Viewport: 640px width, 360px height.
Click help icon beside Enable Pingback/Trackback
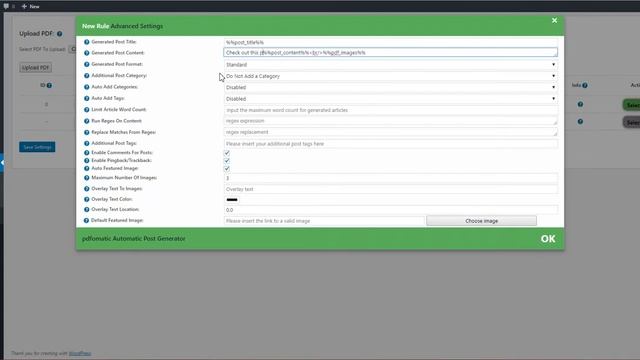[x=87, y=160]
